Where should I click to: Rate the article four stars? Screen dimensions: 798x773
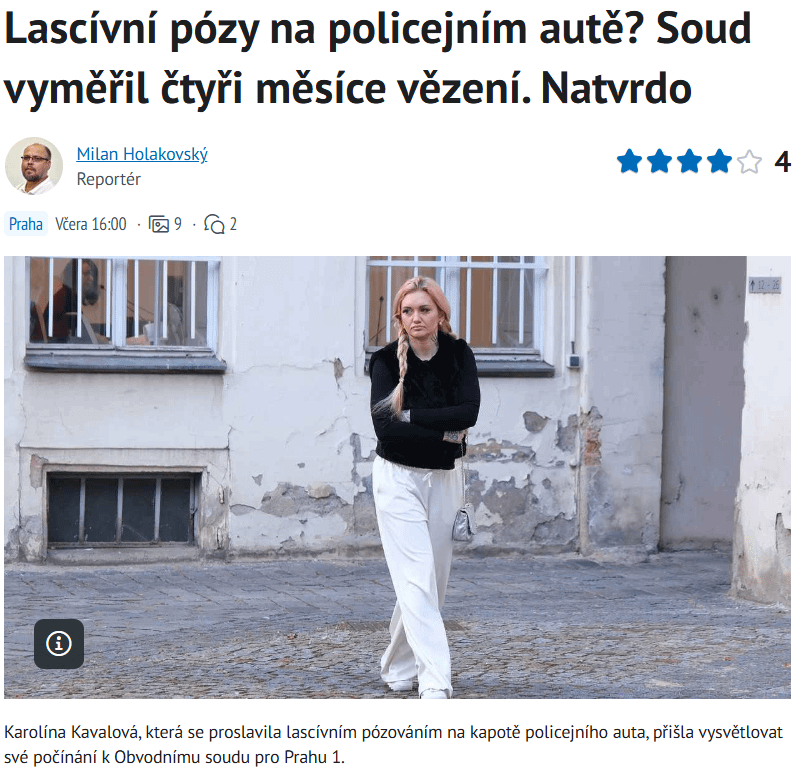tap(720, 161)
